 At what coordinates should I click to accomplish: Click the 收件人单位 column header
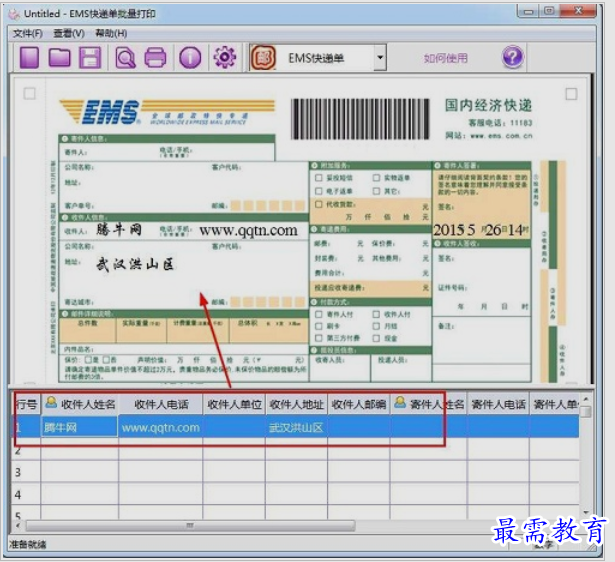click(x=235, y=404)
